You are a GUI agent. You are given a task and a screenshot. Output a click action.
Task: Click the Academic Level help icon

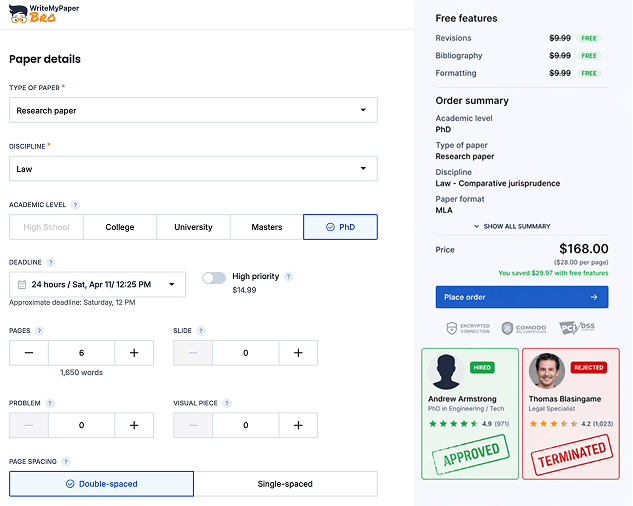75,205
